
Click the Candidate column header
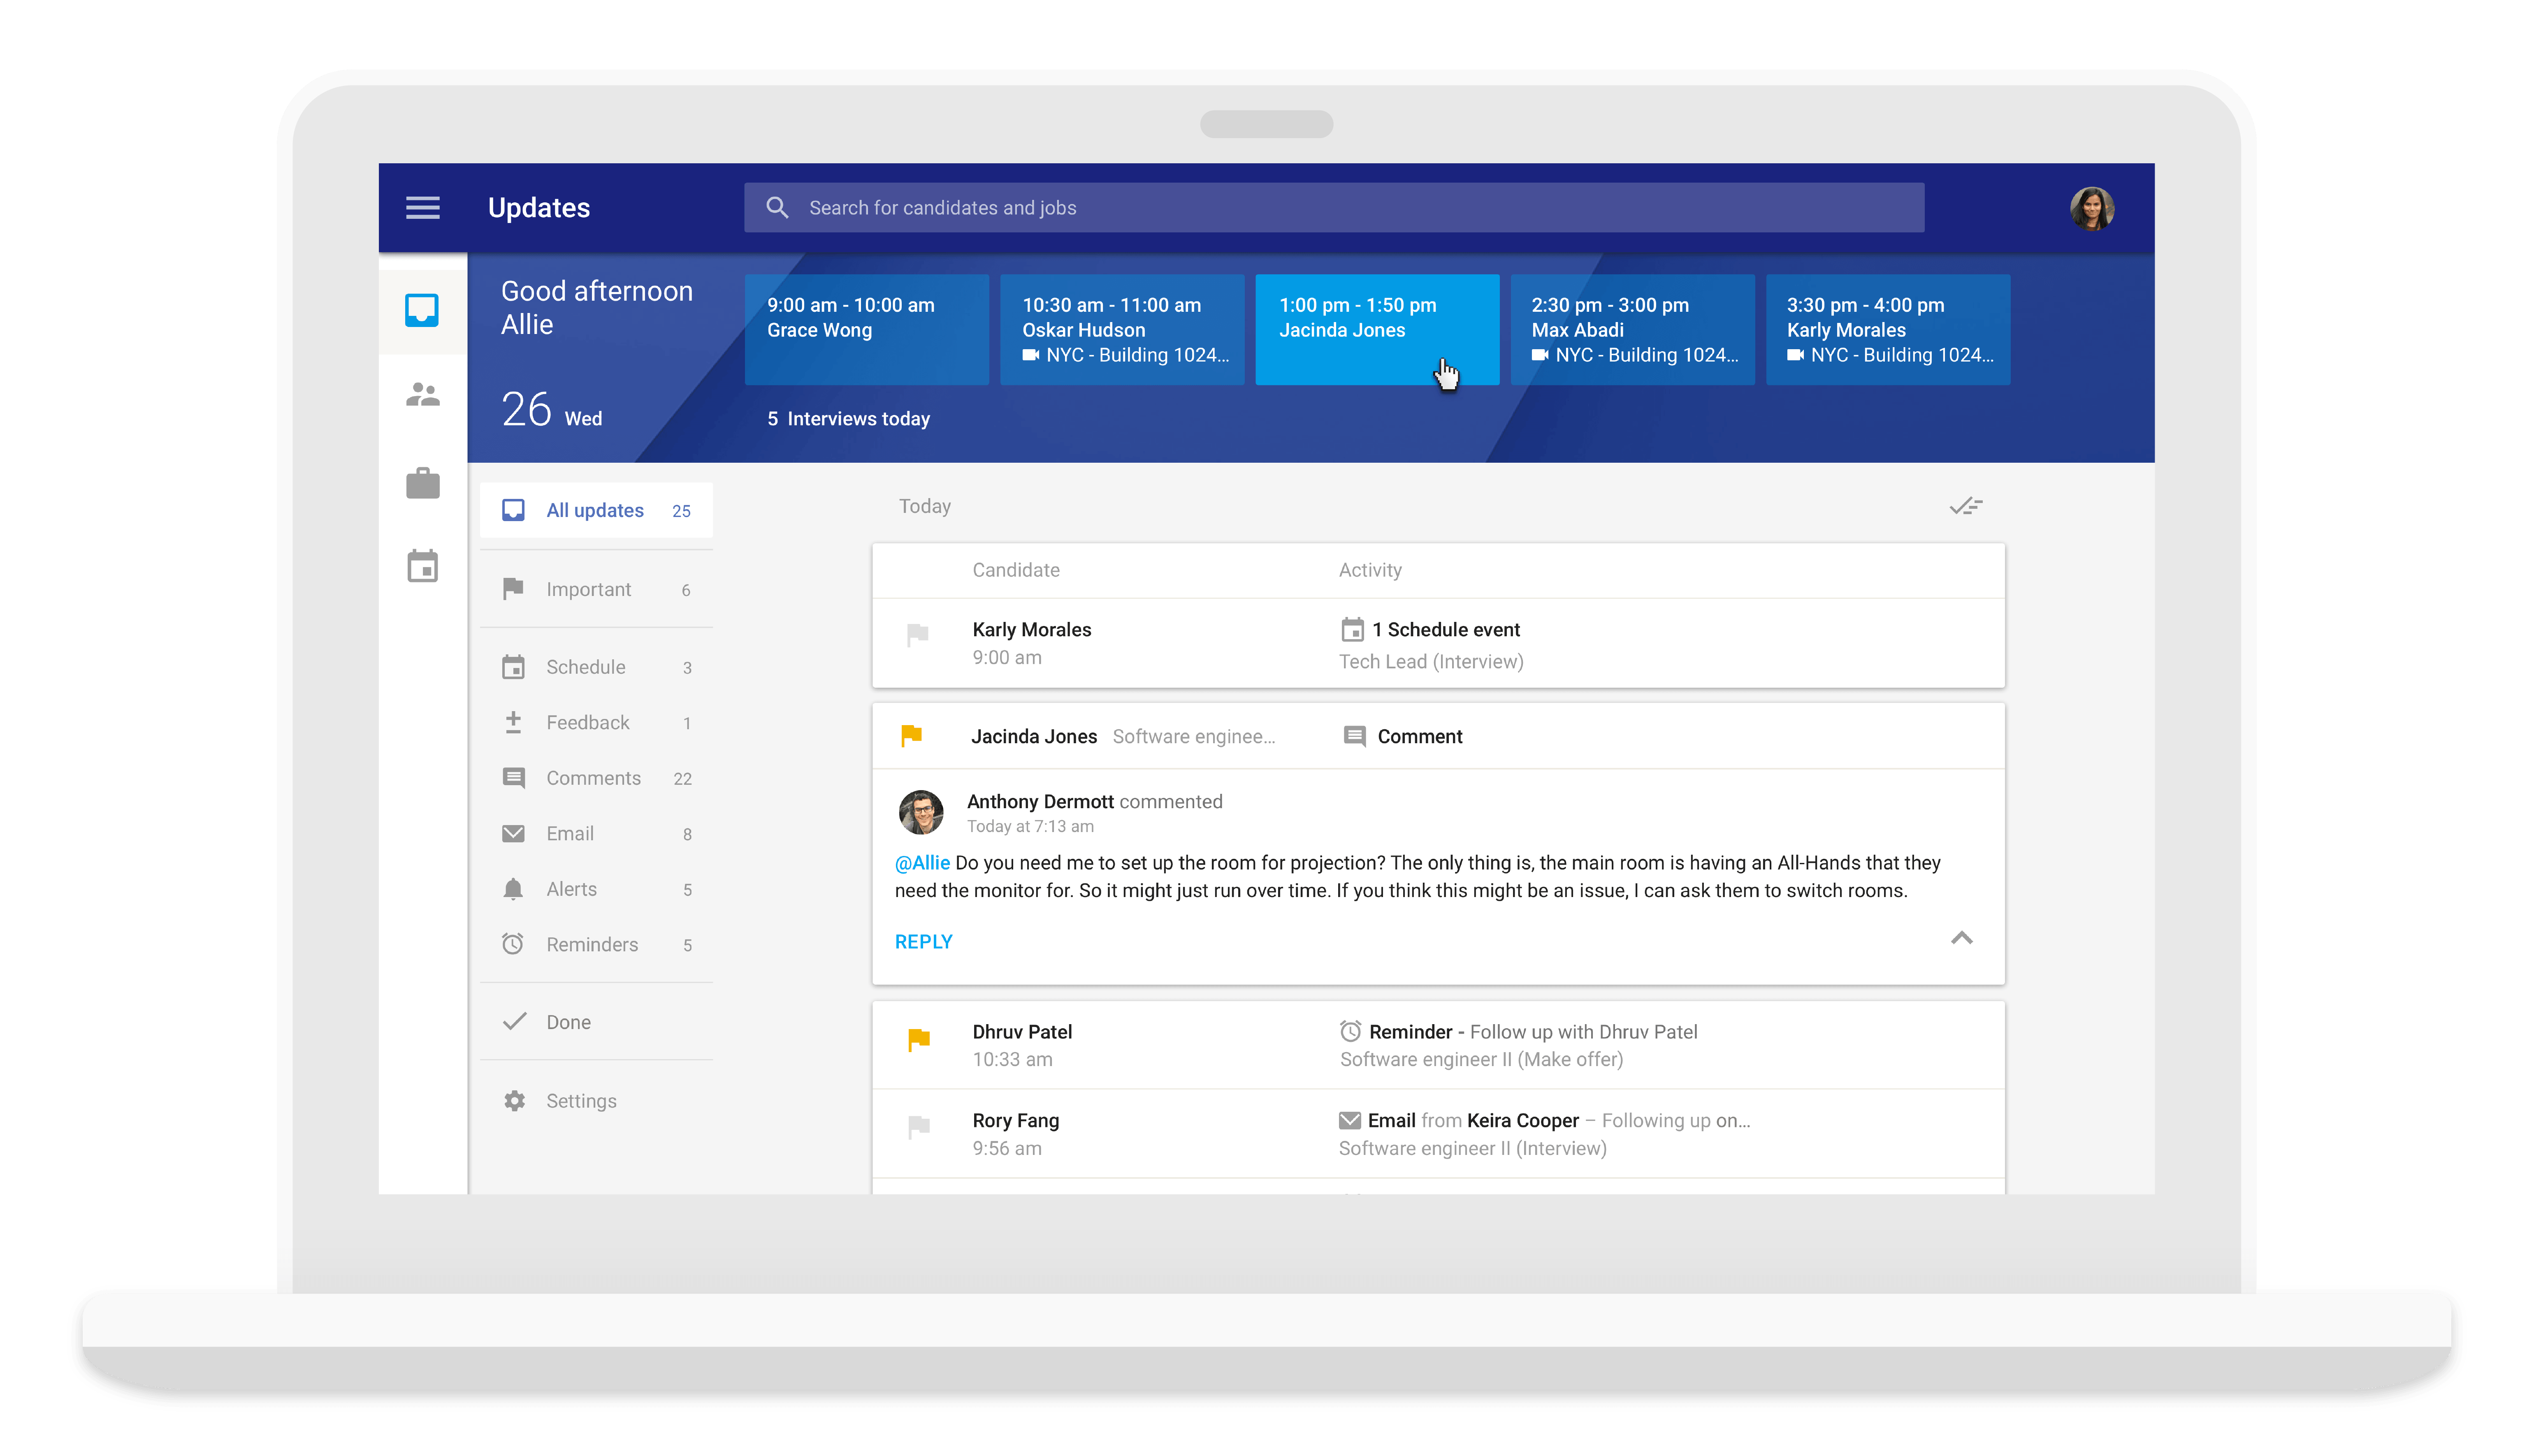pos(1016,570)
